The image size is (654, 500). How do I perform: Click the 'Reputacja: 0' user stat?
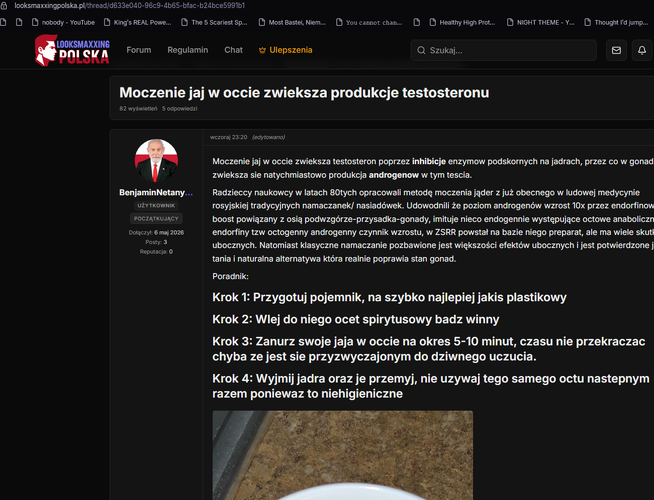156,252
